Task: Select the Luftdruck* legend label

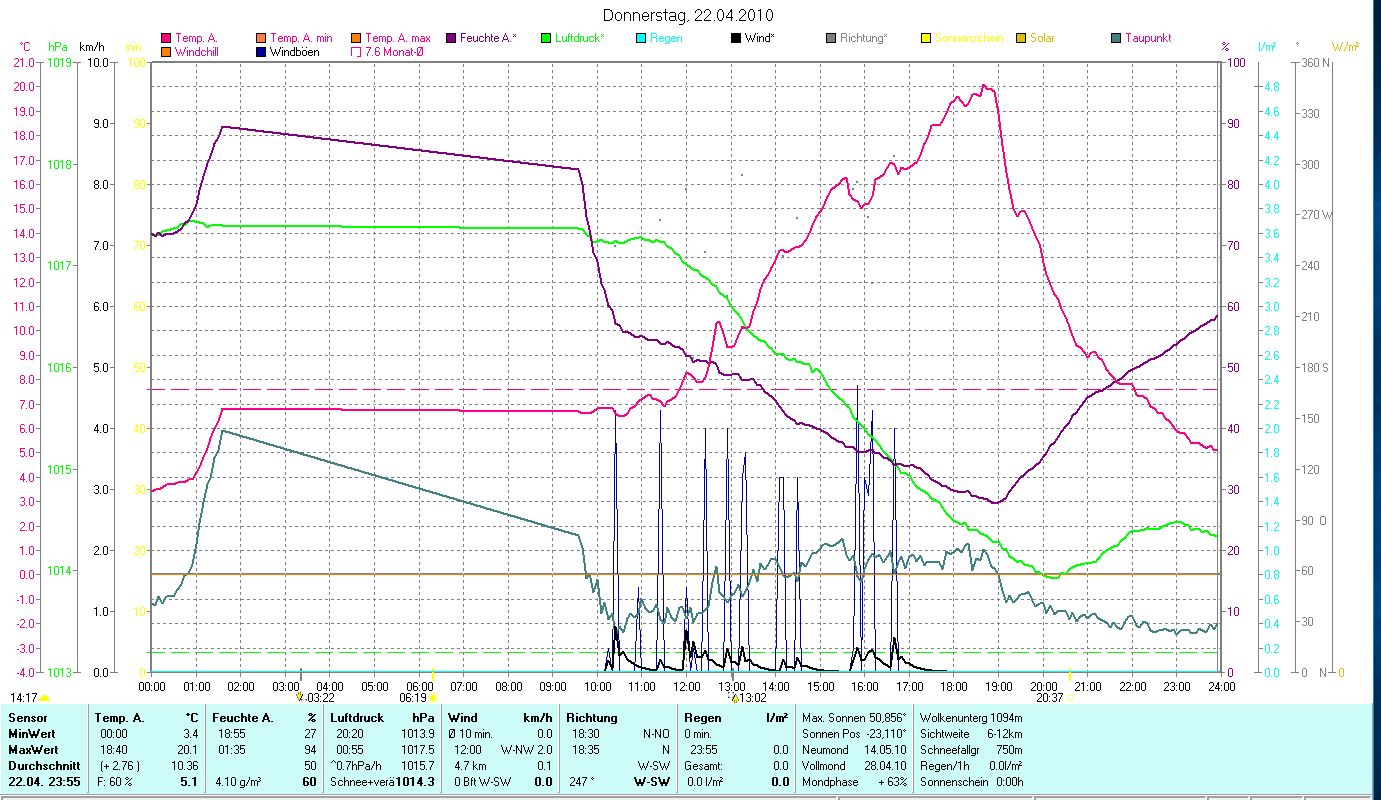Action: coord(580,38)
